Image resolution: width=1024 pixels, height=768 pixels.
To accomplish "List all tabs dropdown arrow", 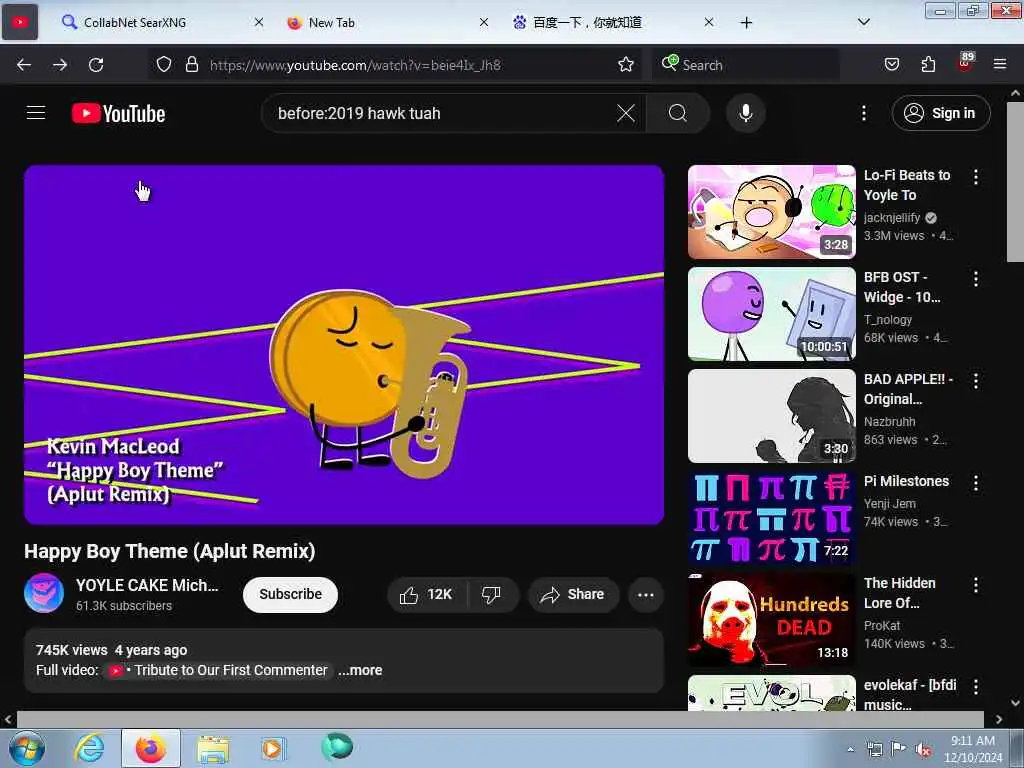I will click(x=863, y=23).
